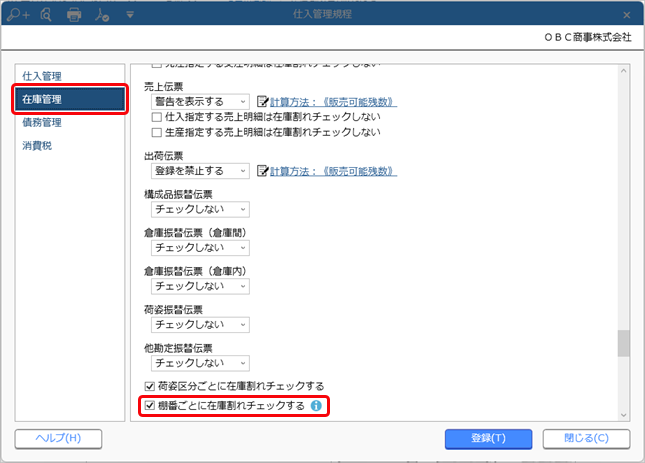Screen dimensions: 645x463
Task: Click the printer icon in toolbar
Action: coord(74,15)
